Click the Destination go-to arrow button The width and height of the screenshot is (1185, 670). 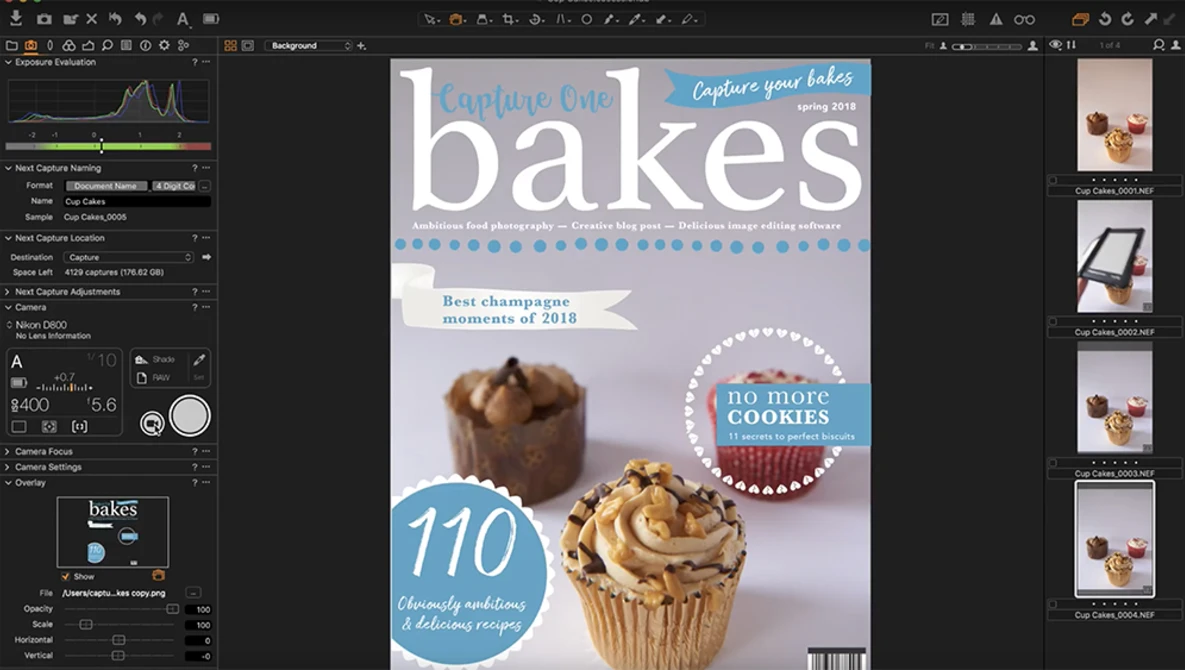(206, 258)
